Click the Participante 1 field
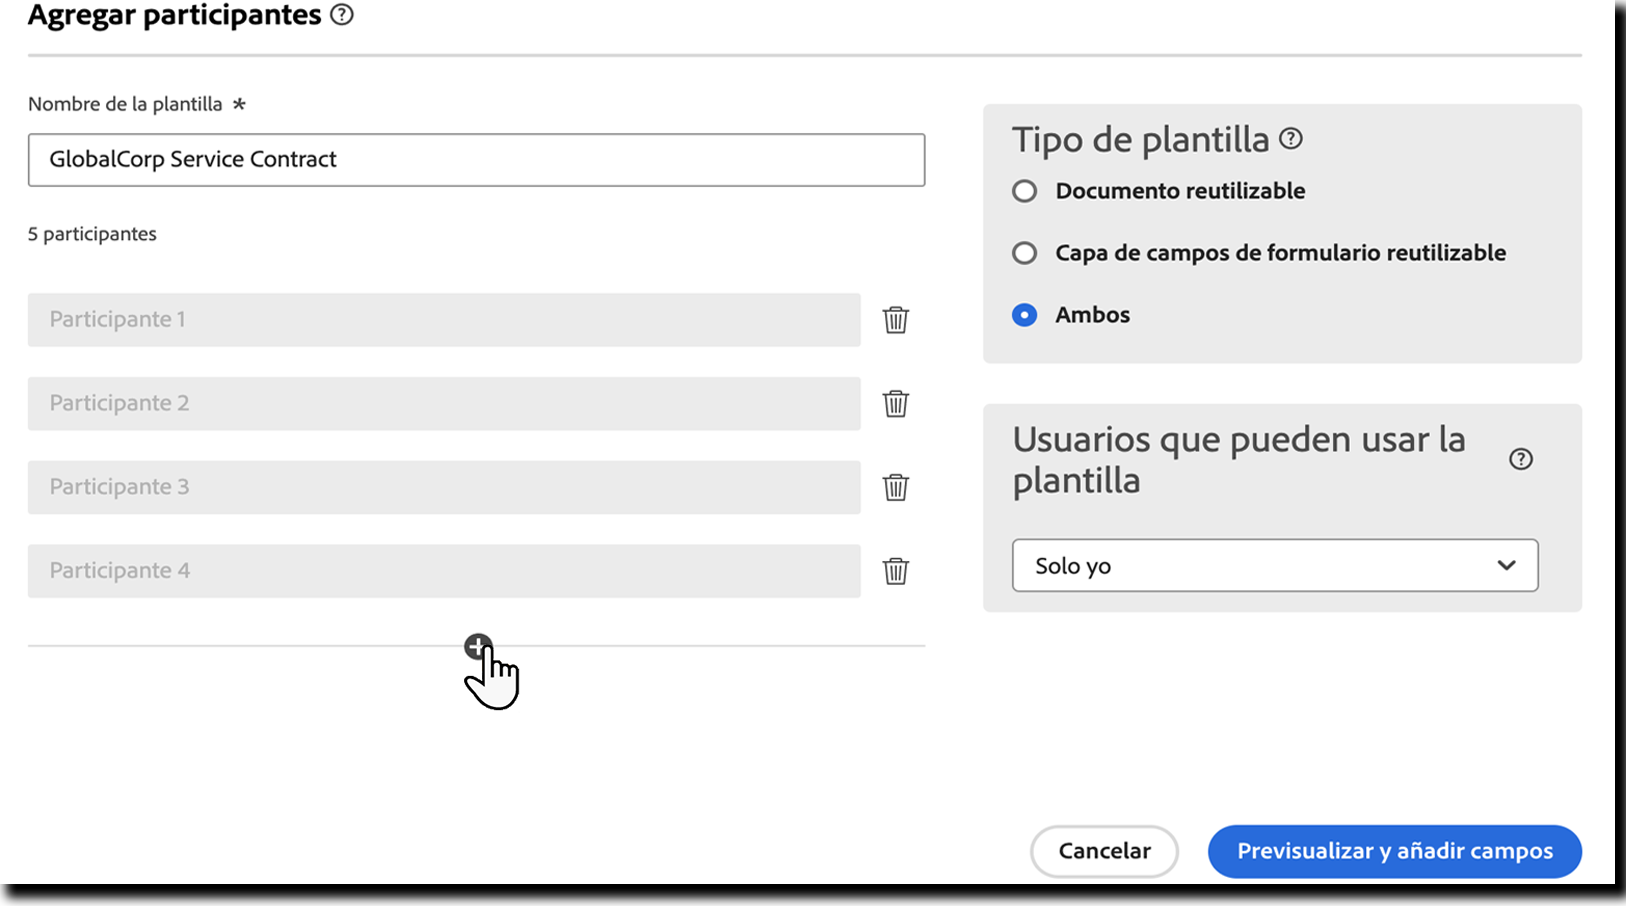The width and height of the screenshot is (1626, 906). click(445, 320)
